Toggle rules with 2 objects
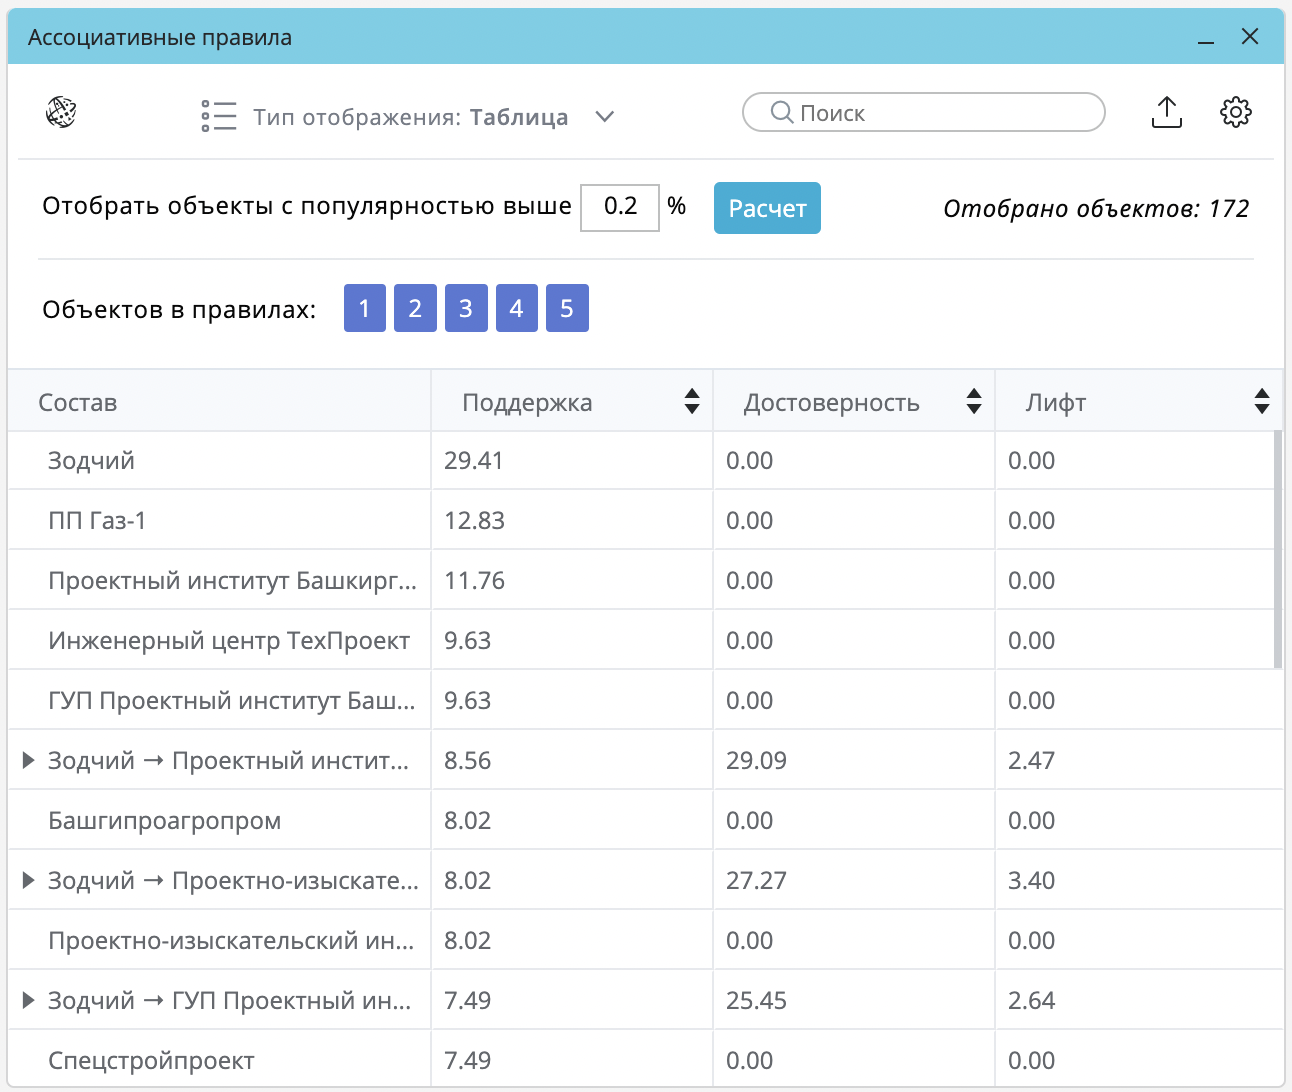This screenshot has height=1092, width=1292. tap(415, 308)
